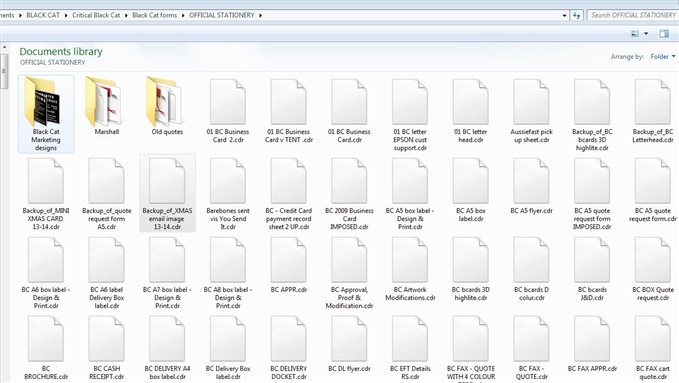
Task: Expand subfolders arrow after Critical Black Cat
Action: (x=126, y=15)
